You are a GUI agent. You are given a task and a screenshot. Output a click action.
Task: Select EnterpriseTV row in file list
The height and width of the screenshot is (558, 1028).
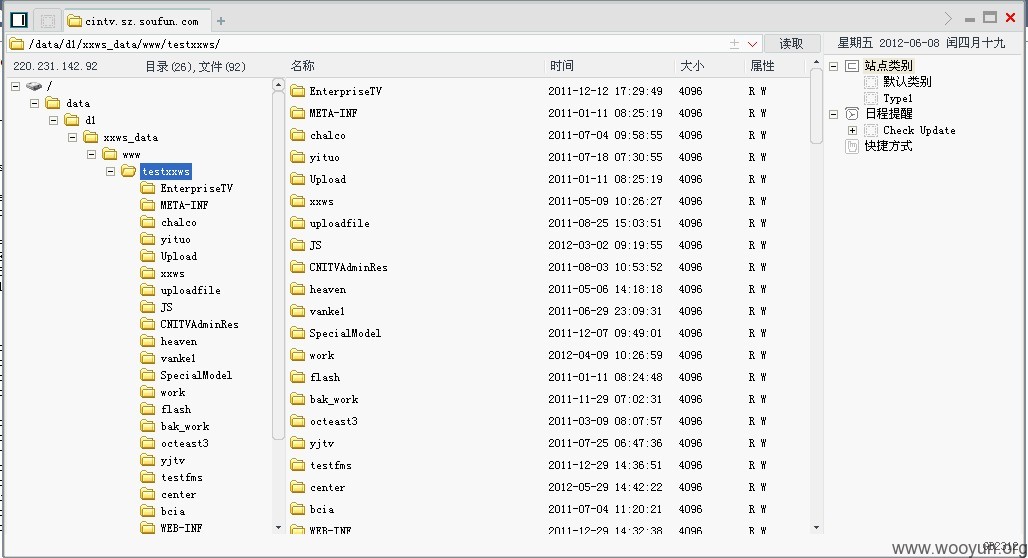(547, 91)
